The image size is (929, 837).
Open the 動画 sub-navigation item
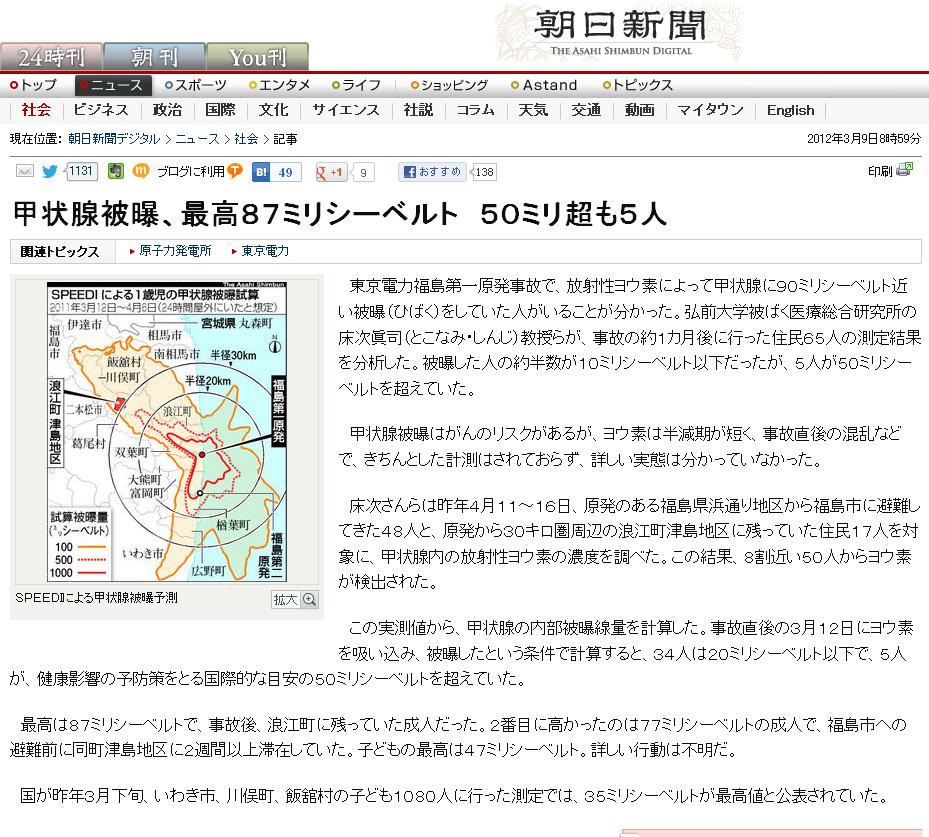pyautogui.click(x=639, y=110)
